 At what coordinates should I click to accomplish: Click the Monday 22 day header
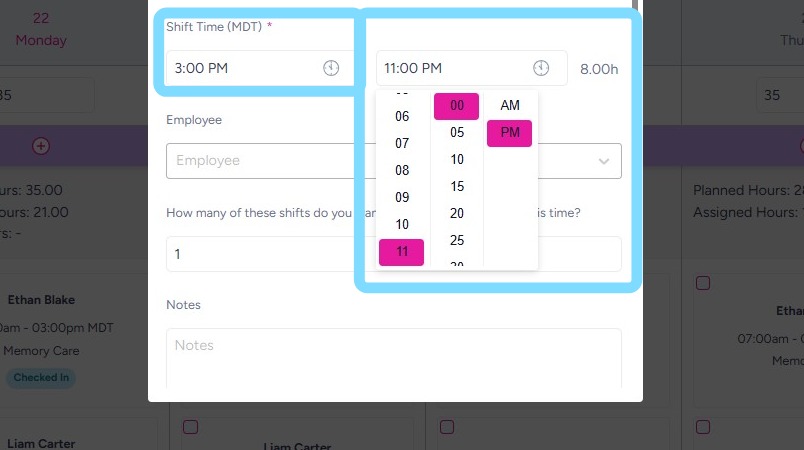click(x=41, y=30)
